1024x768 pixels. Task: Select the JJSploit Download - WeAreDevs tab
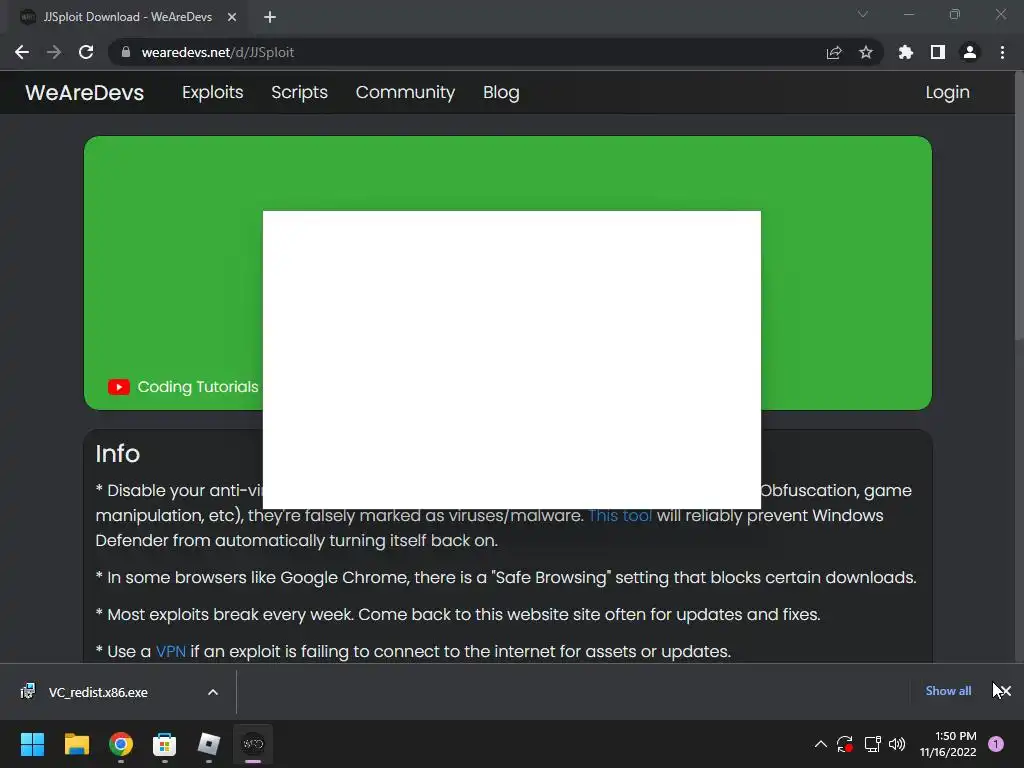(x=127, y=17)
